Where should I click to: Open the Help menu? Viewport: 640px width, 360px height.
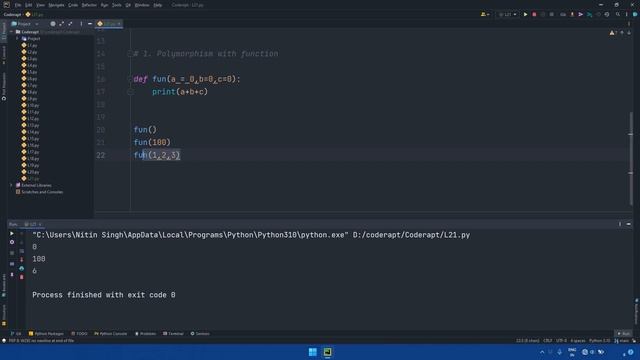click(158, 5)
